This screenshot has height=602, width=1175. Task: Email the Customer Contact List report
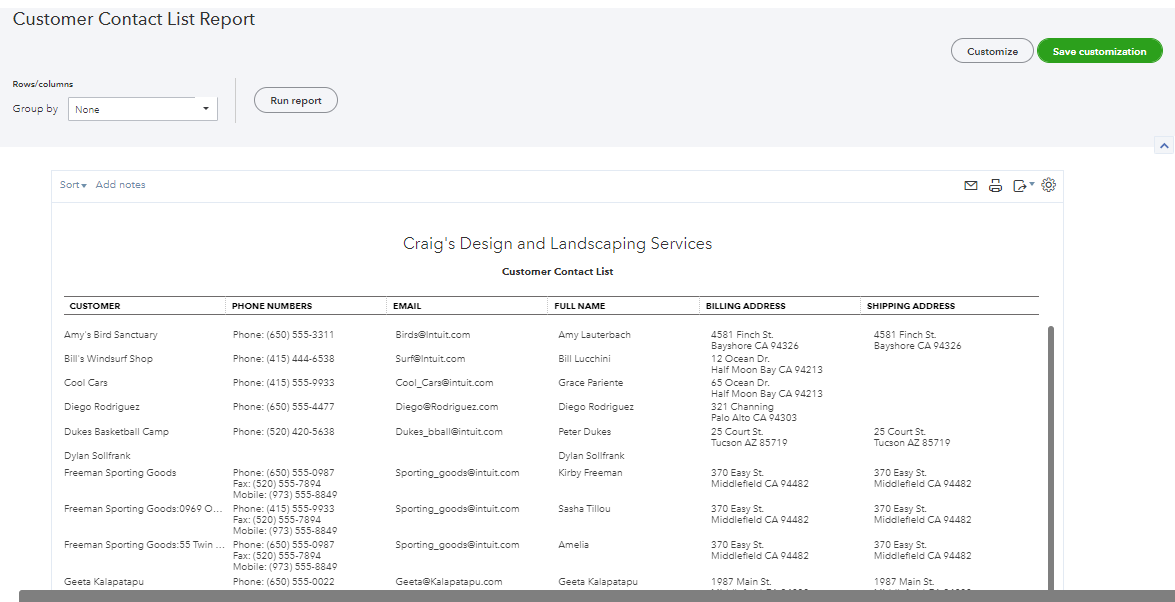tap(970, 185)
